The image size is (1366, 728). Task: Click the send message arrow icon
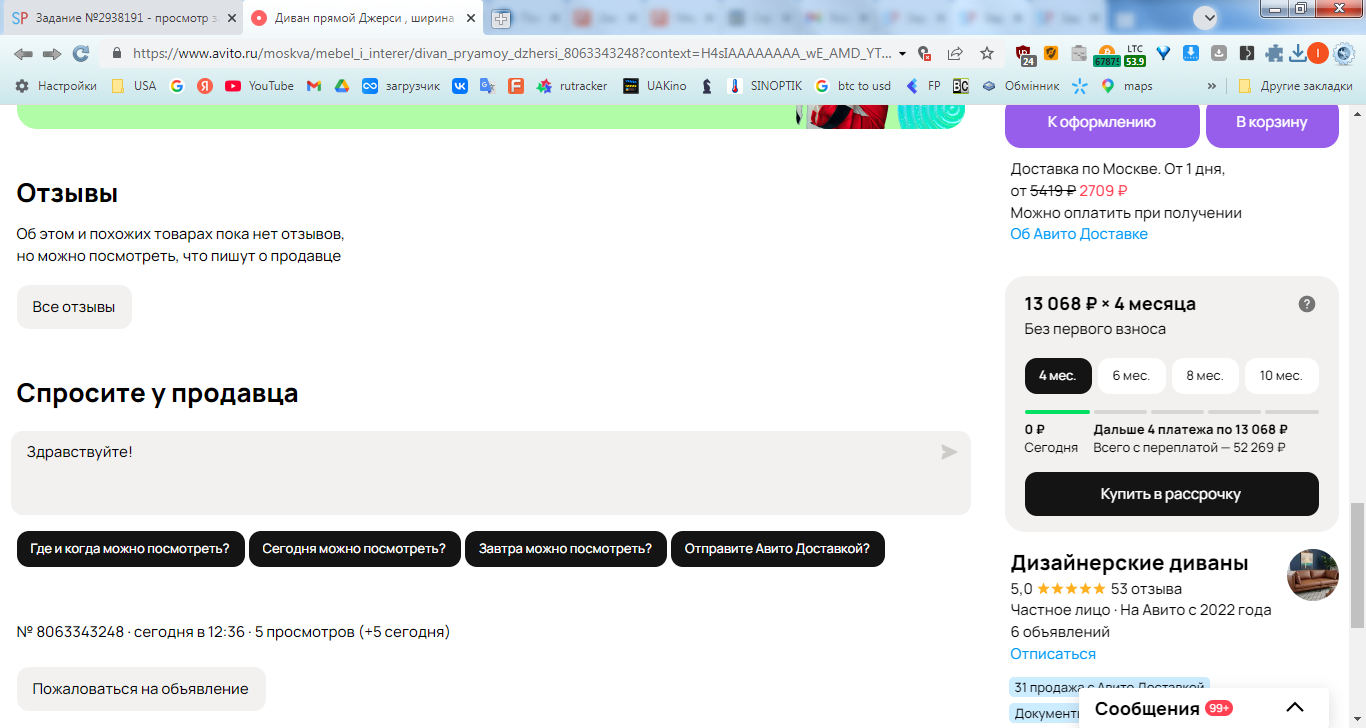point(949,452)
